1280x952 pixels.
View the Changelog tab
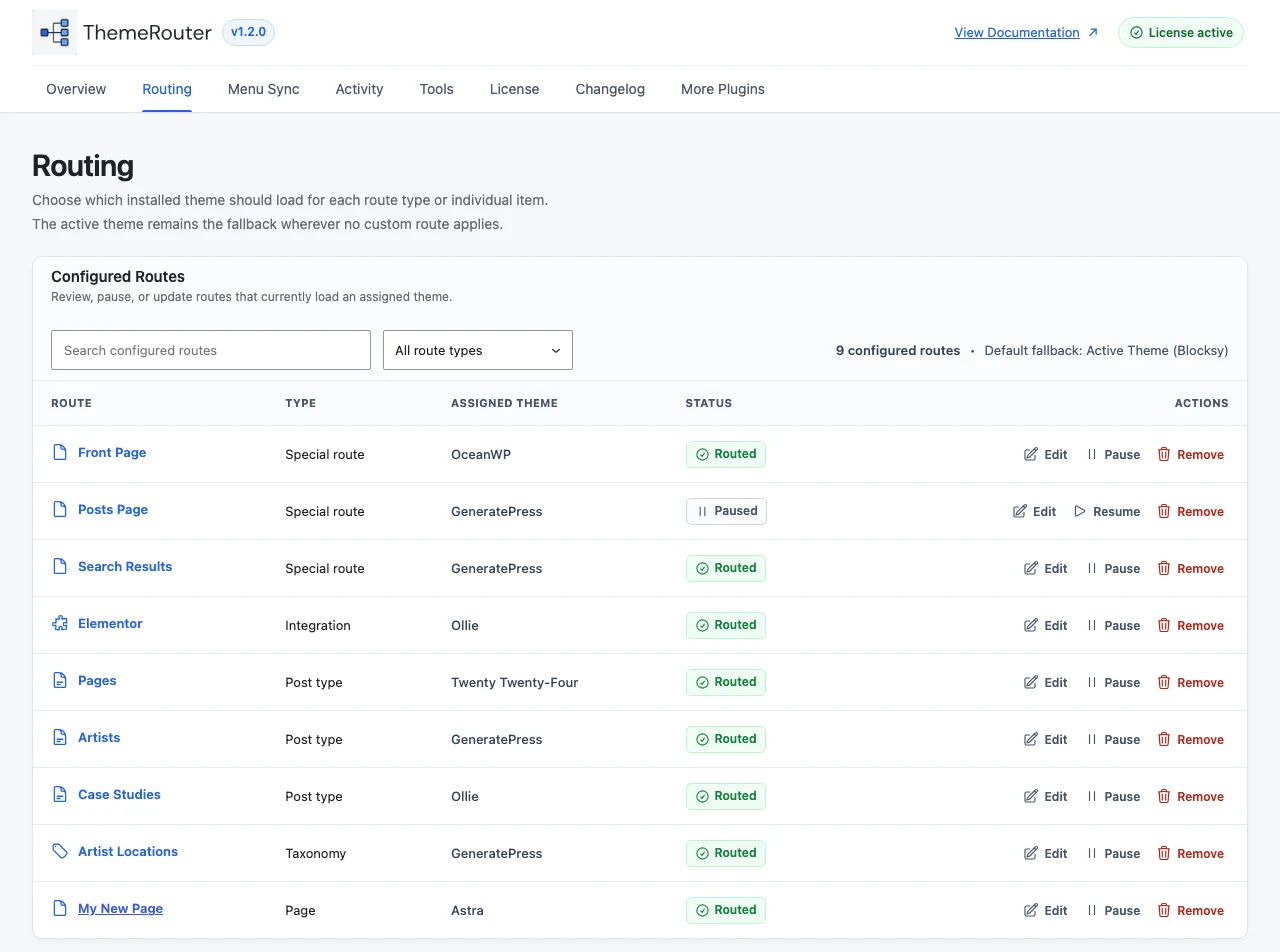pyautogui.click(x=610, y=89)
